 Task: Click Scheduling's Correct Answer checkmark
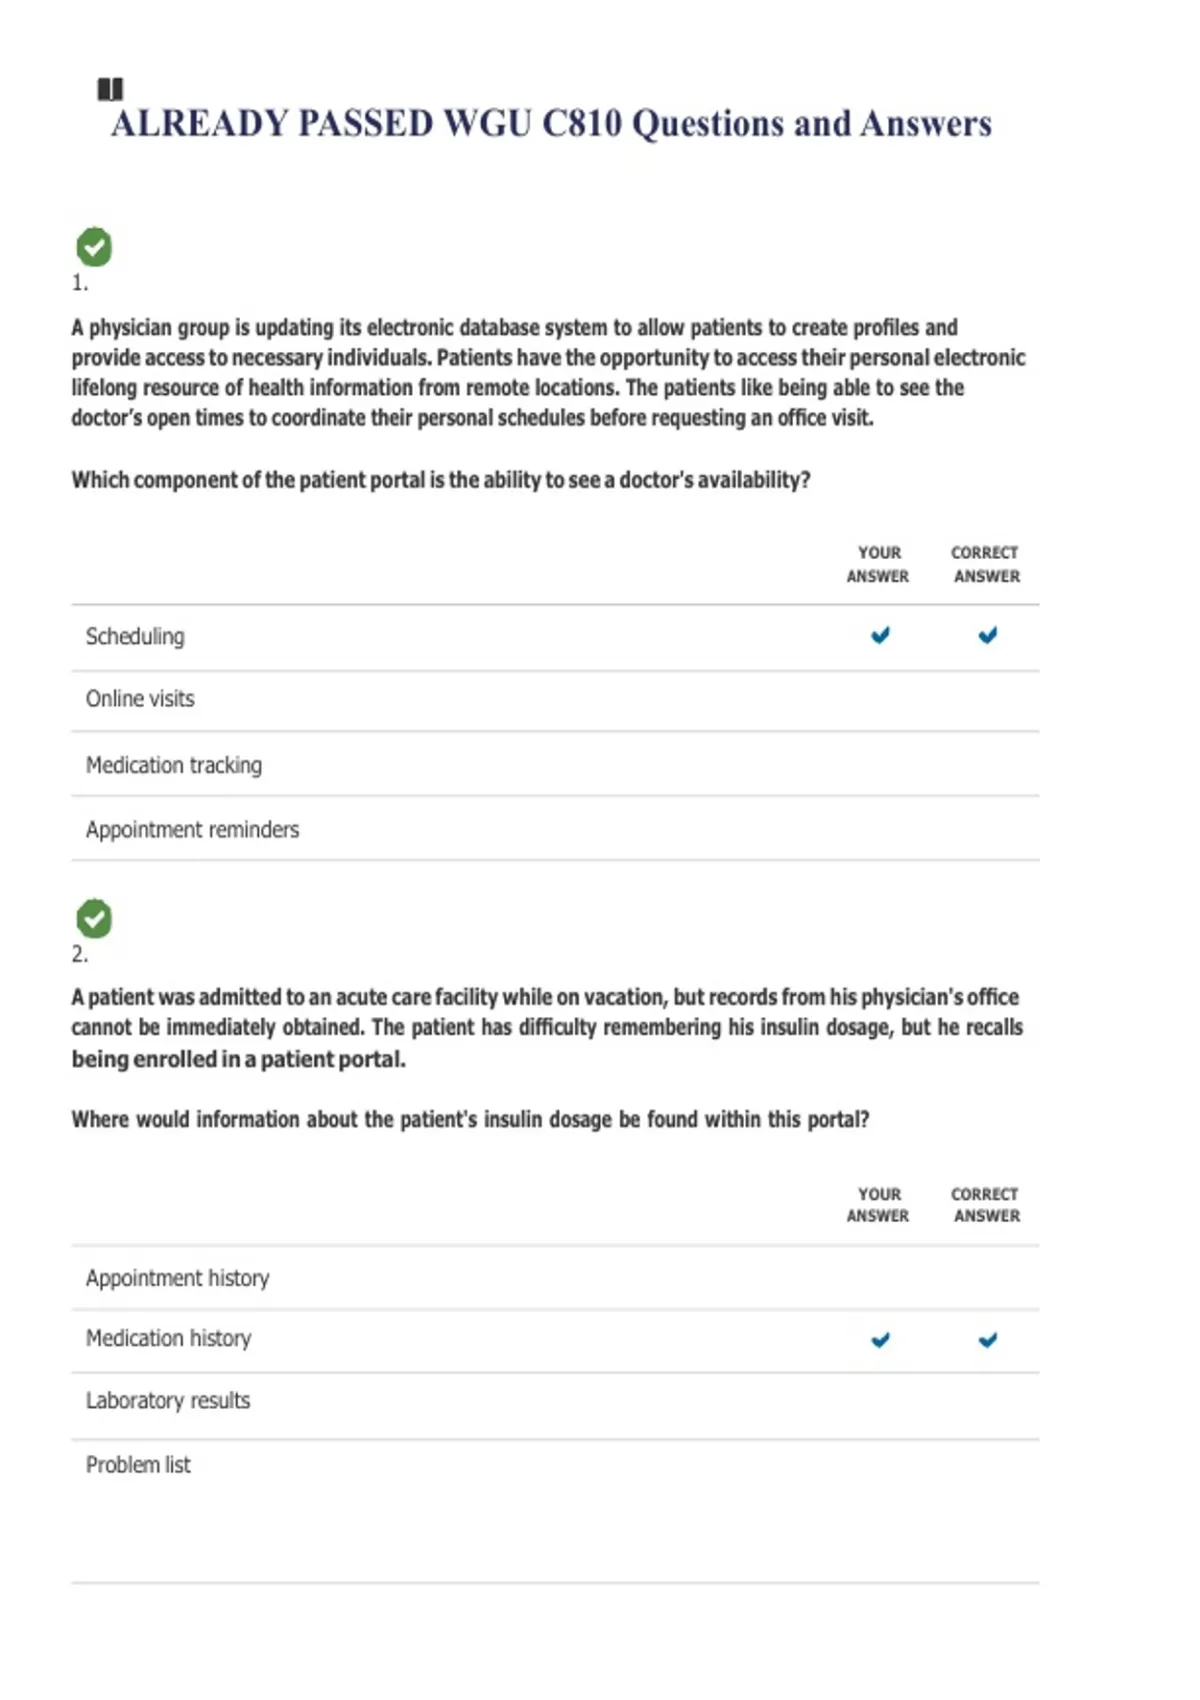(x=987, y=635)
